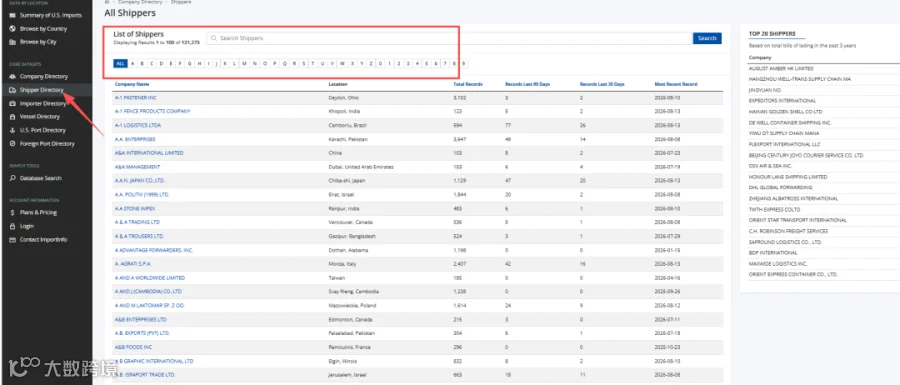Click the globe icon for Browse by Country
Screen dimensions: 900x385
pos(13,29)
